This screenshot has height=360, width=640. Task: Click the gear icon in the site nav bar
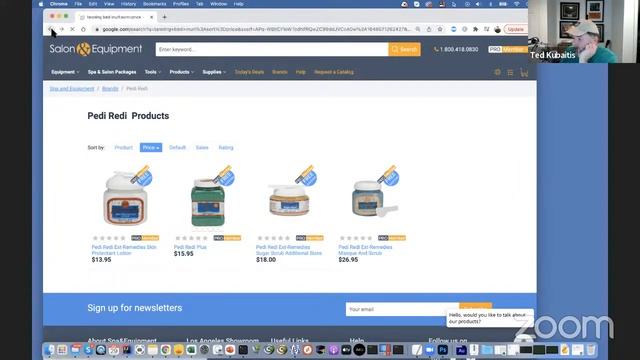pyautogui.click(x=497, y=72)
